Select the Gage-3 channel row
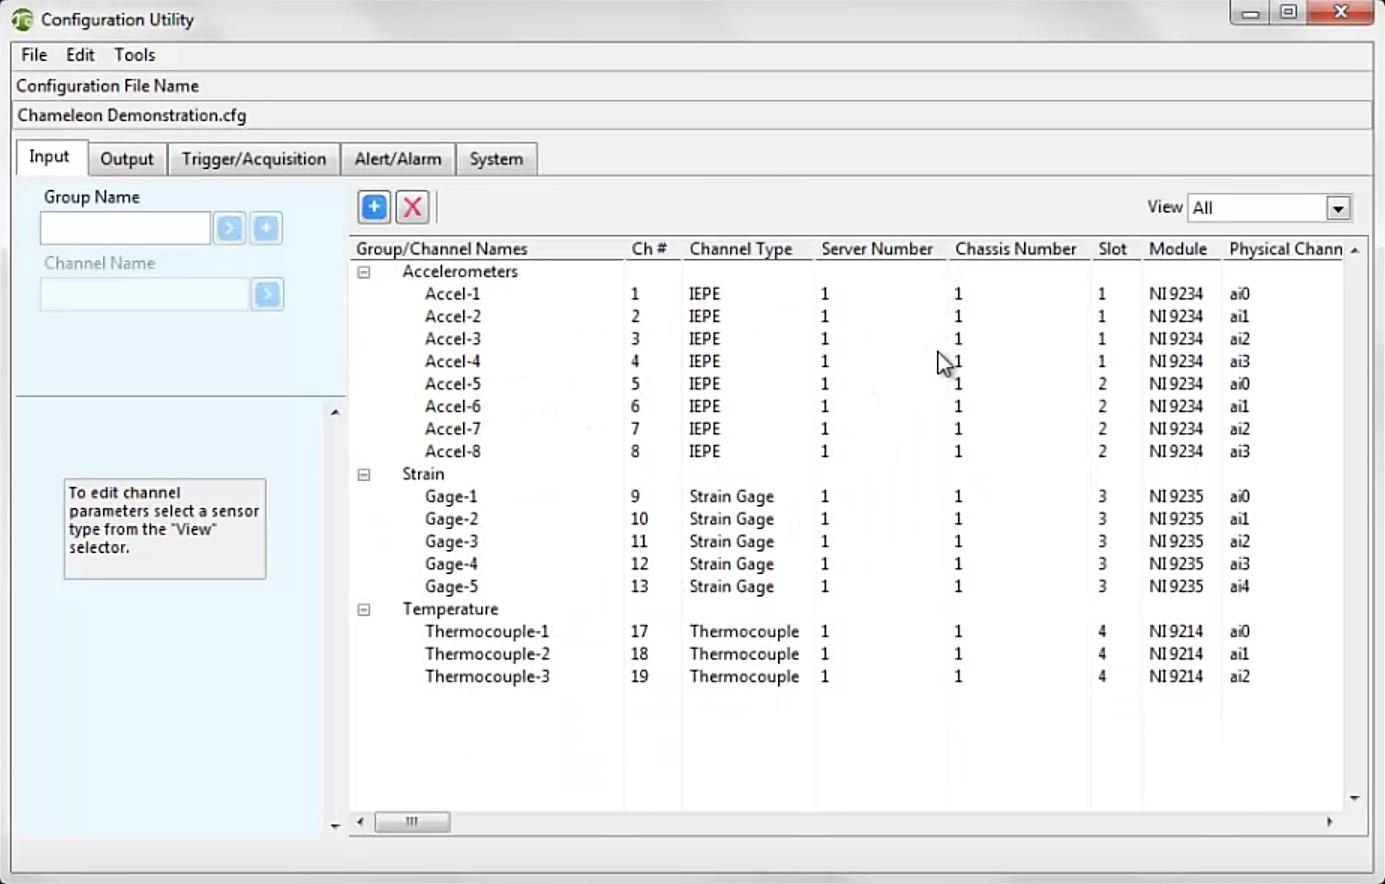The image size is (1385, 884). [x=847, y=542]
